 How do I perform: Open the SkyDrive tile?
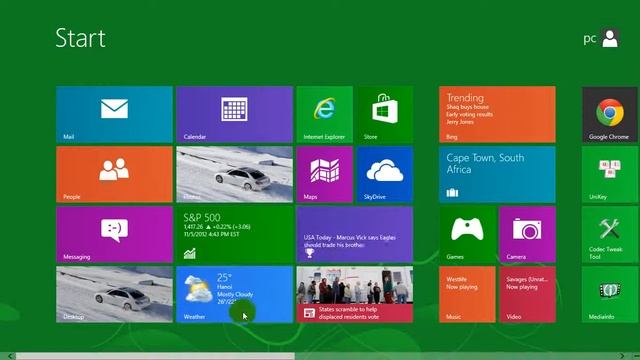coord(385,174)
